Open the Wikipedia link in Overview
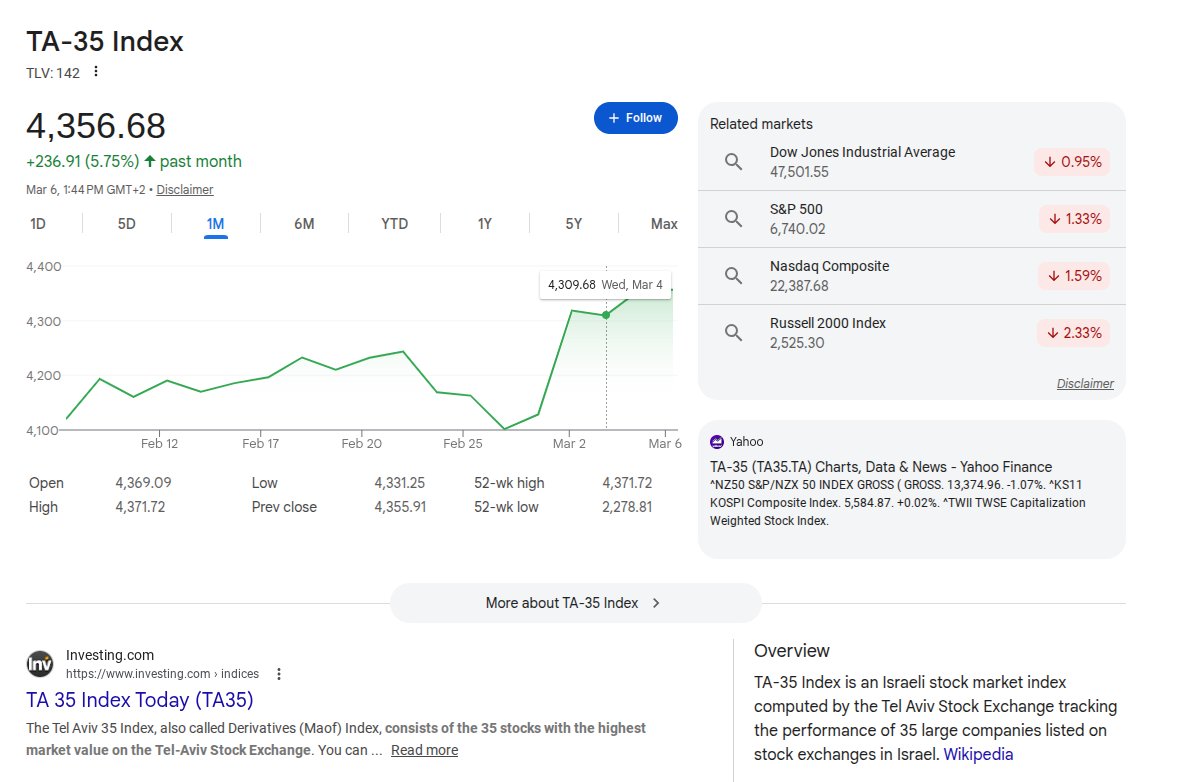 978,755
